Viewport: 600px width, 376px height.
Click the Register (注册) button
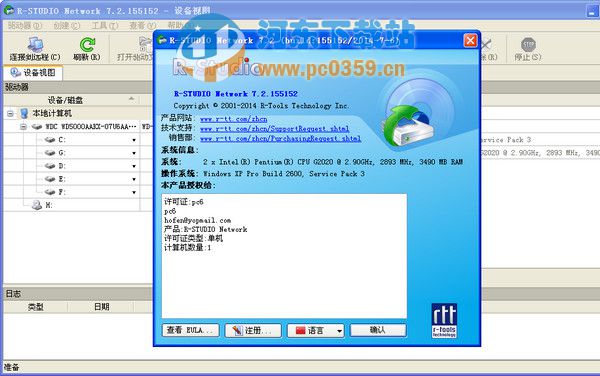coord(253,330)
